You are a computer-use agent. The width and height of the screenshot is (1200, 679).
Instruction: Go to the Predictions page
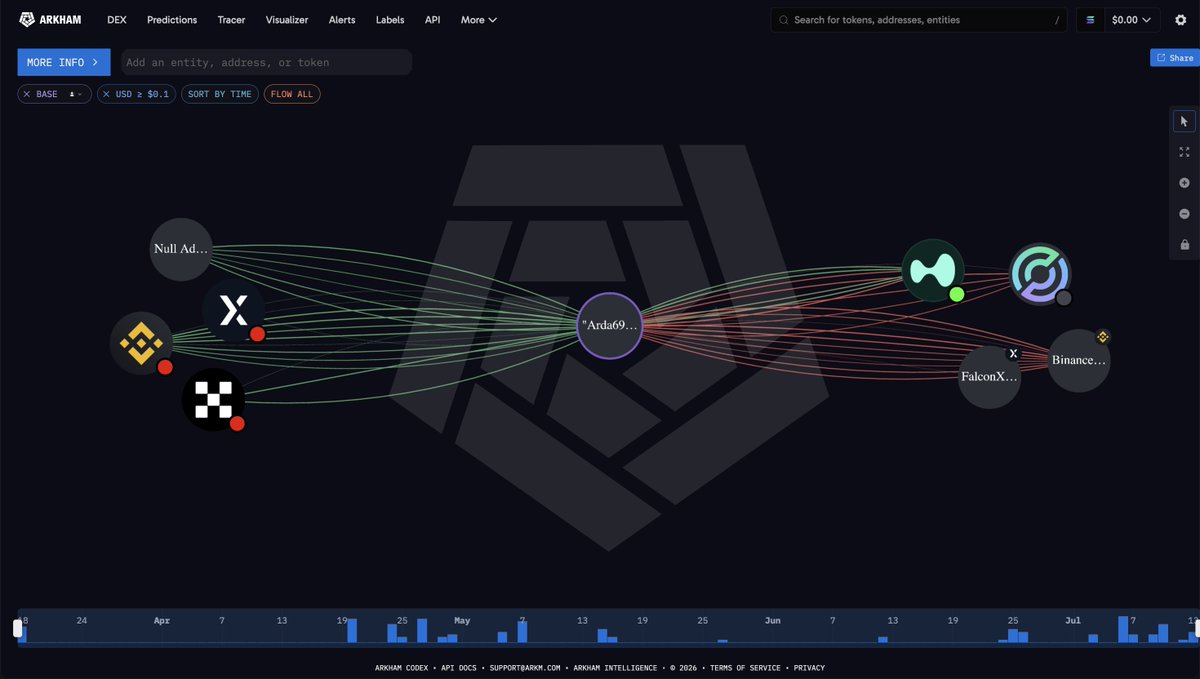click(172, 20)
